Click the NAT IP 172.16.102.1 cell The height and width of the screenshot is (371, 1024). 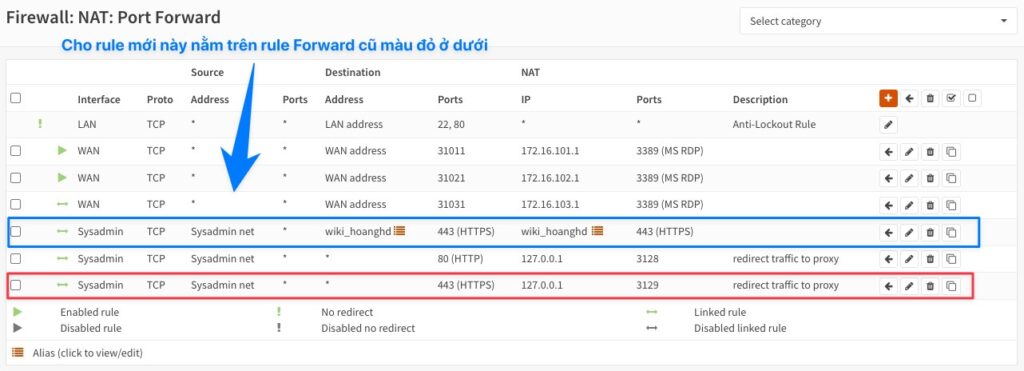550,178
